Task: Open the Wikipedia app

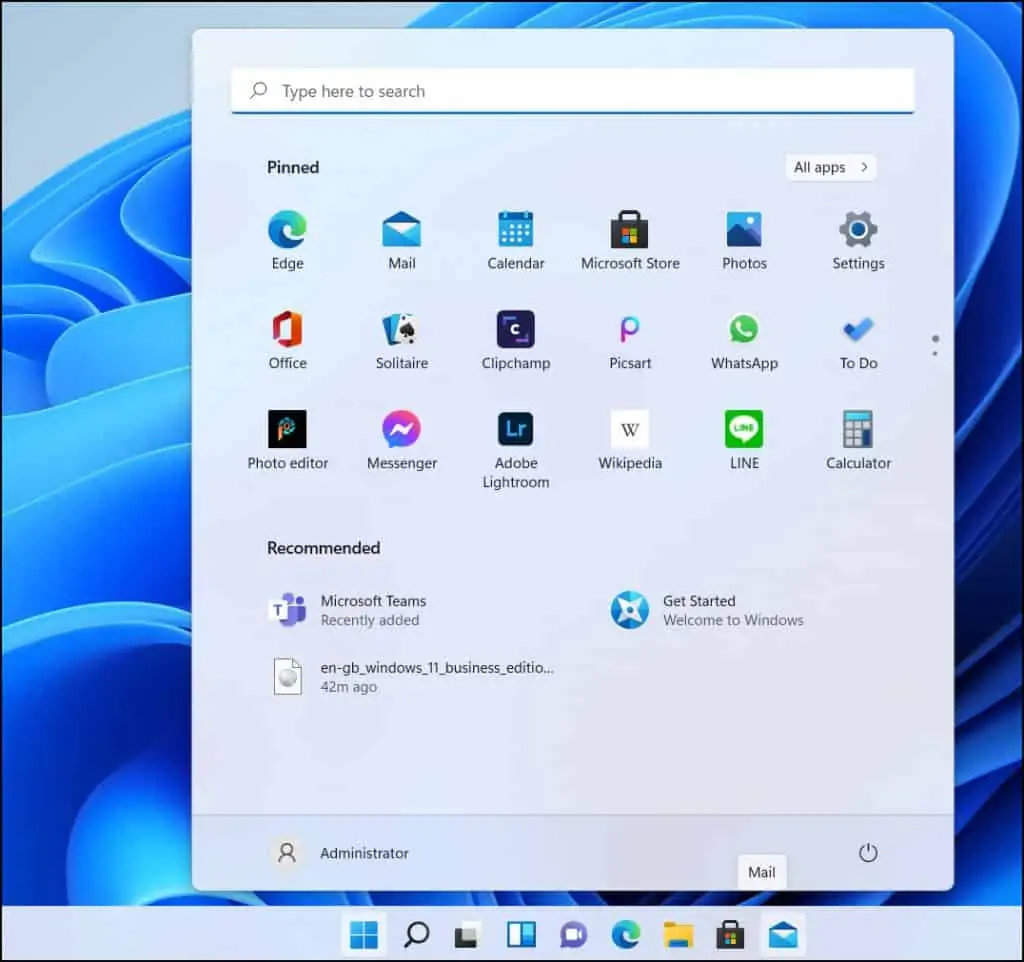Action: [630, 440]
